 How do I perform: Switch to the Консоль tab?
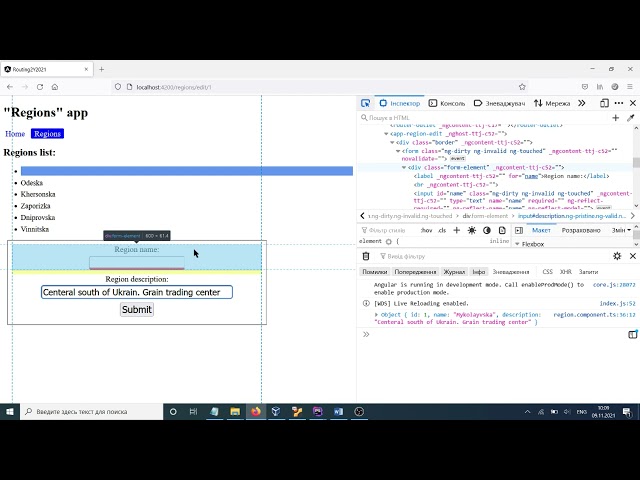pos(447,103)
